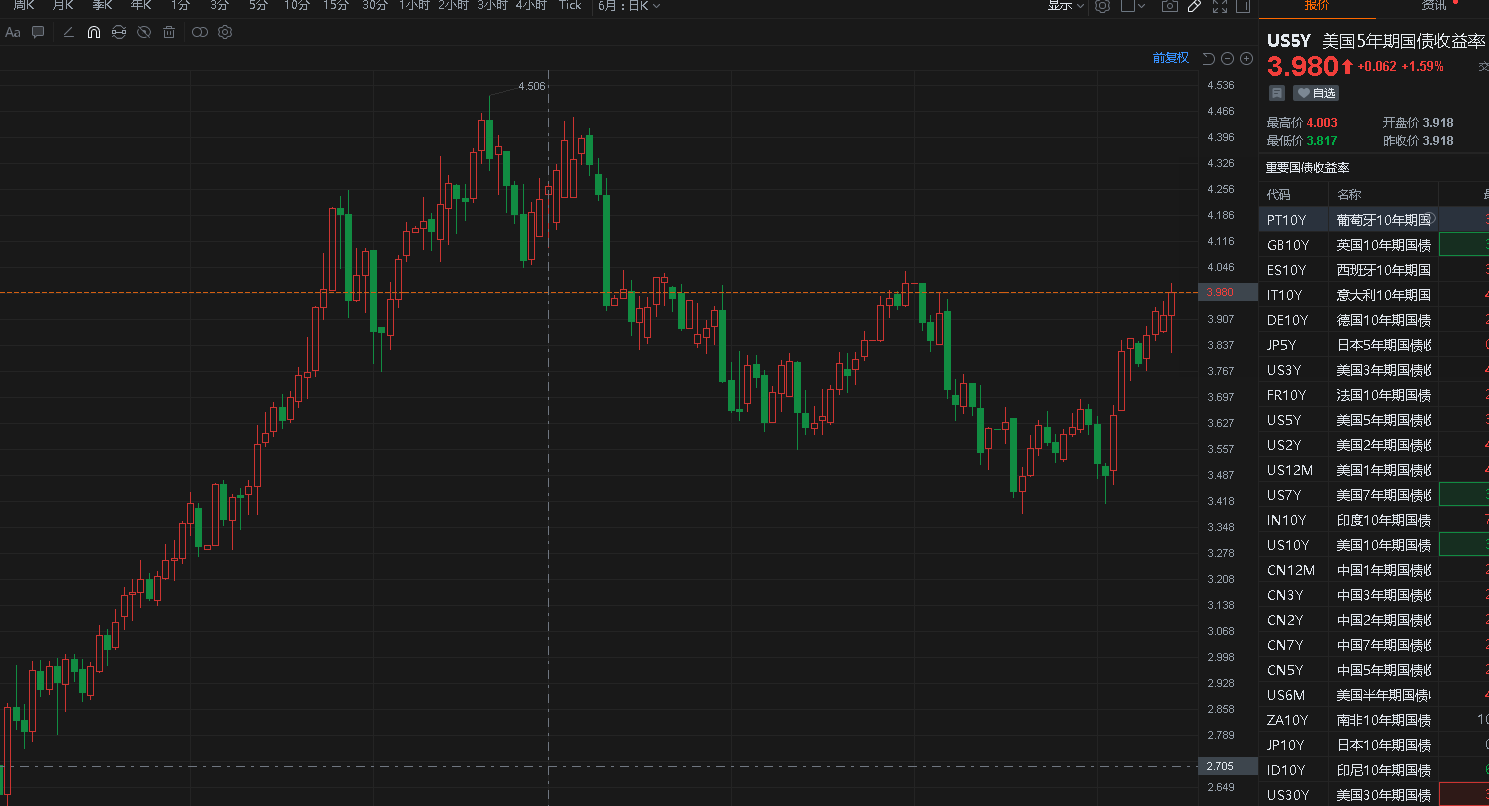1489x806 pixels.
Task: Switch to the 年K yearly chart
Action: [141, 6]
